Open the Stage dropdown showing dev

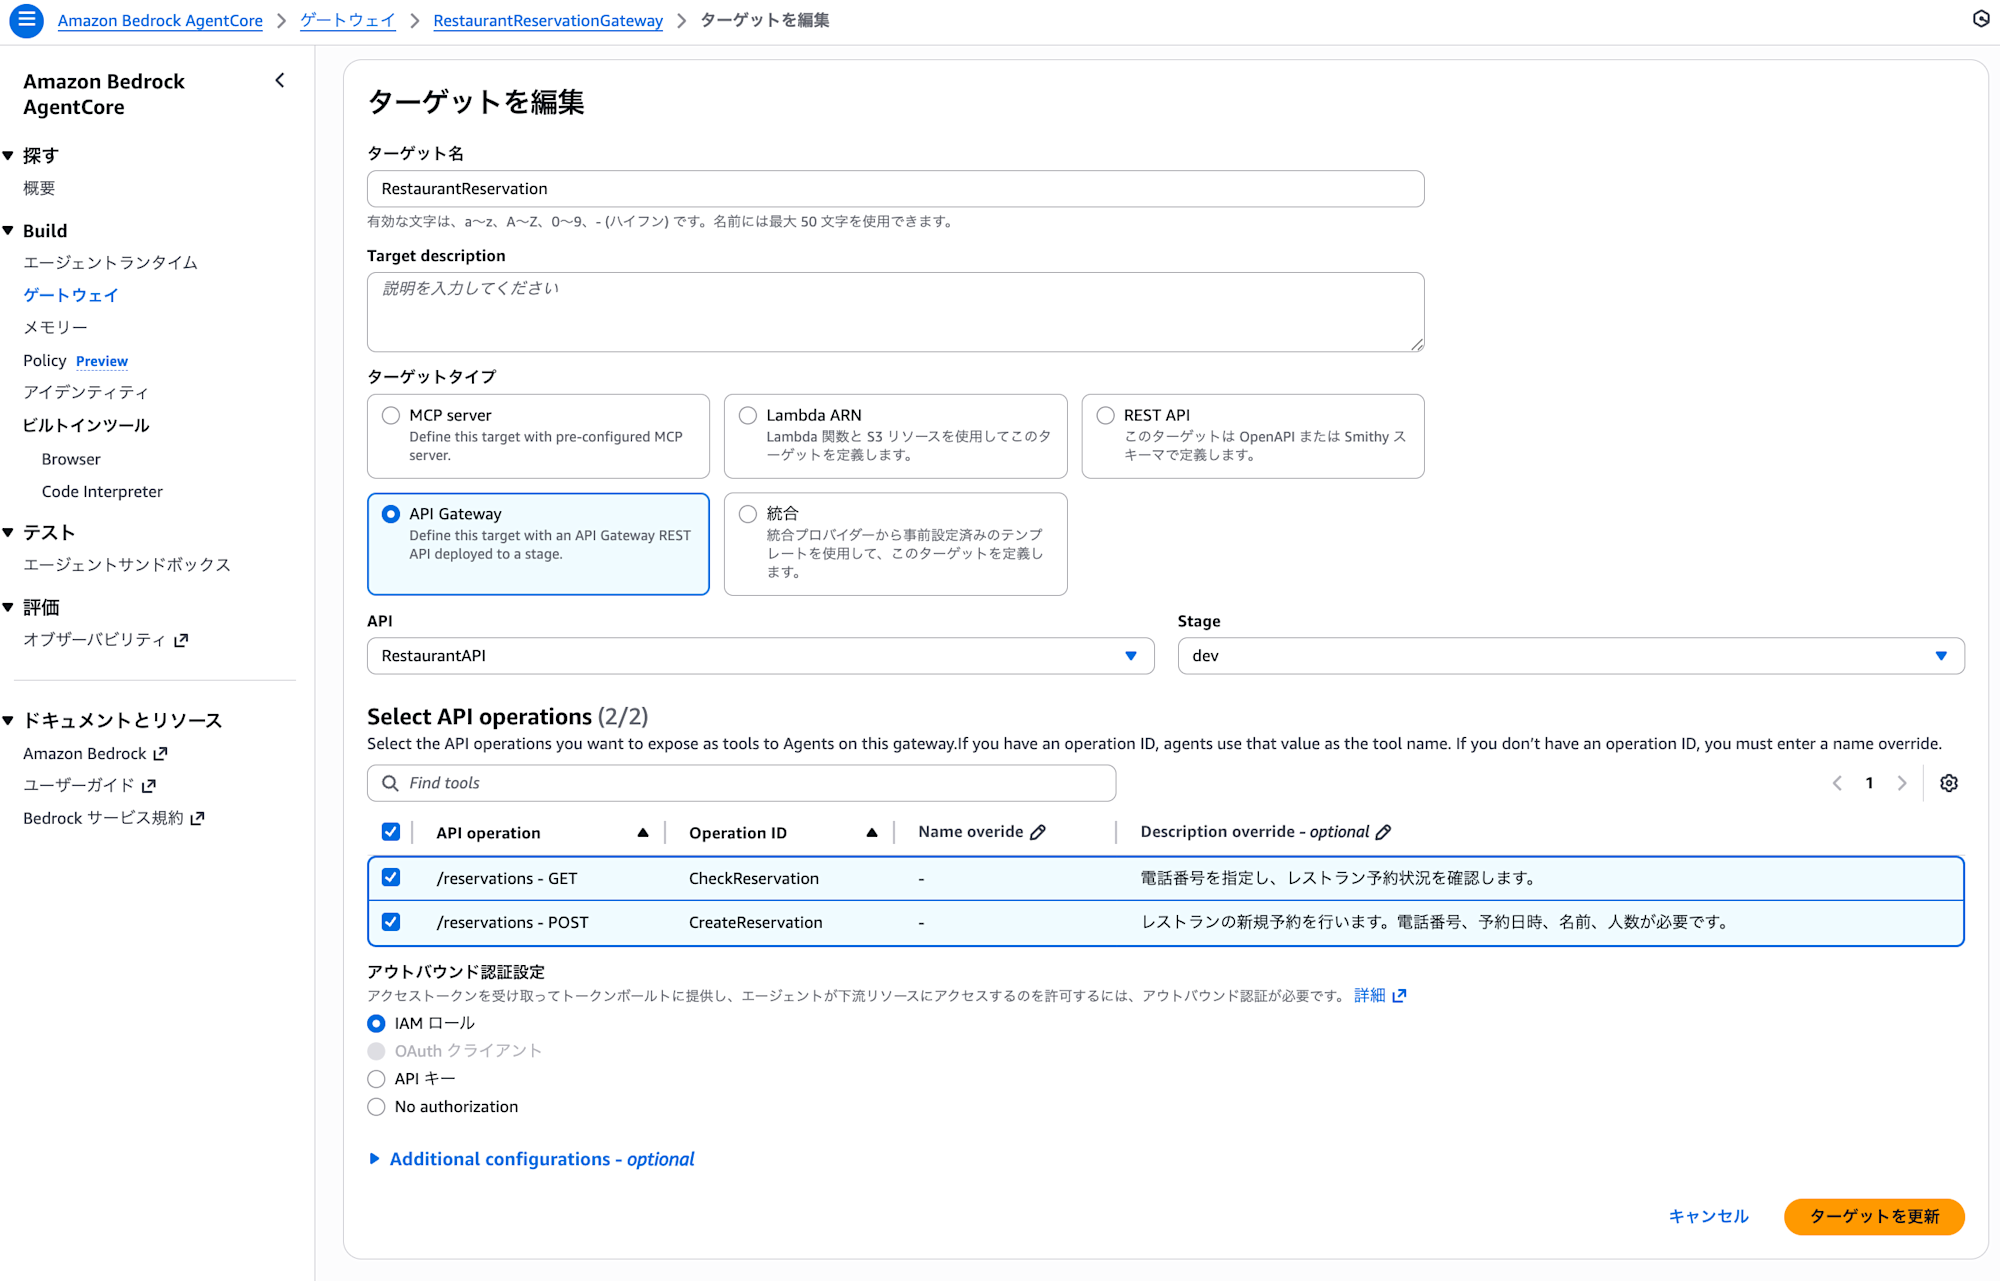[x=1941, y=656]
